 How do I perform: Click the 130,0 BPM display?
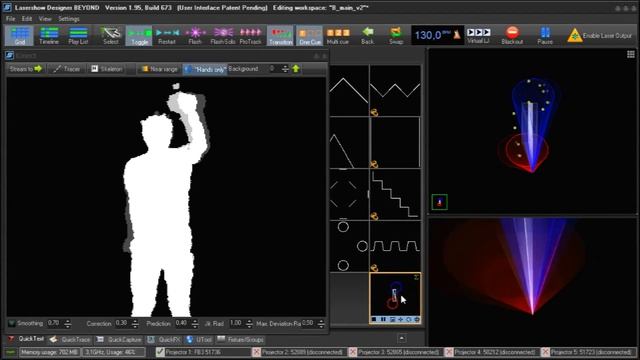pyautogui.click(x=433, y=35)
